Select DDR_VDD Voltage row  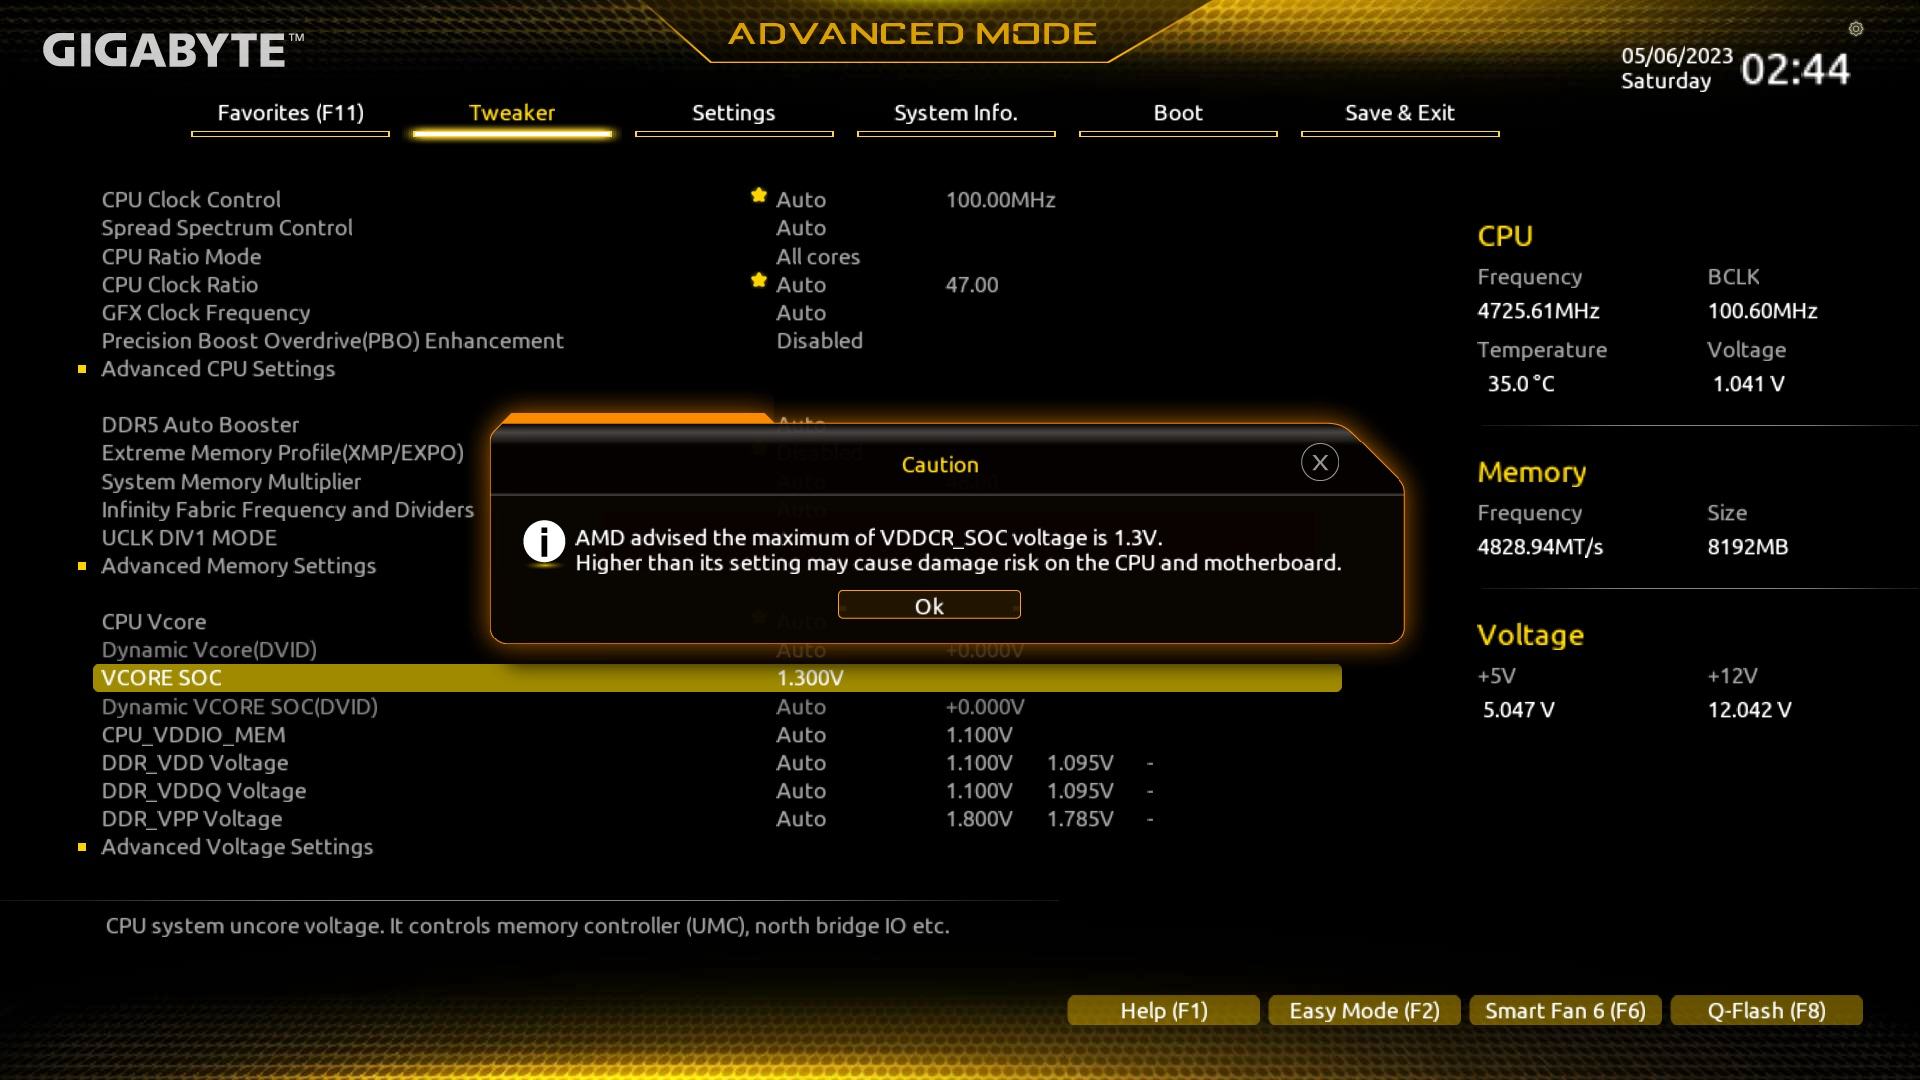click(717, 763)
